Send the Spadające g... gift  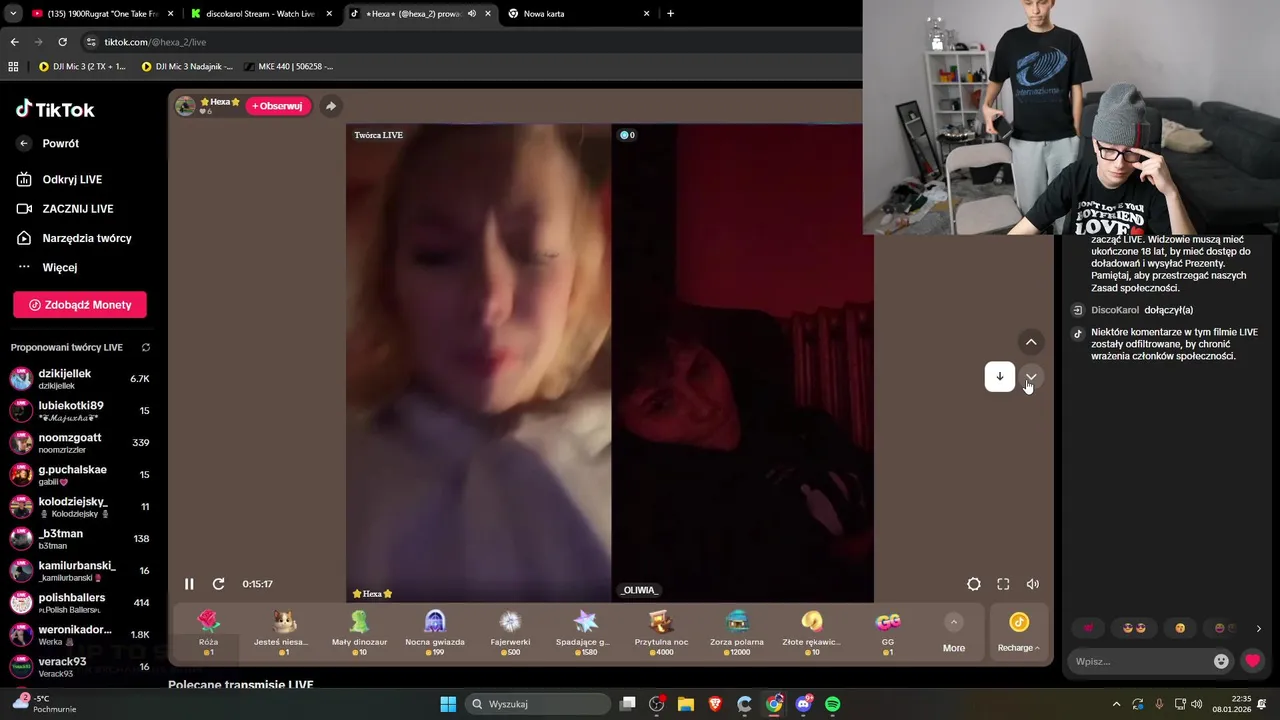586,633
